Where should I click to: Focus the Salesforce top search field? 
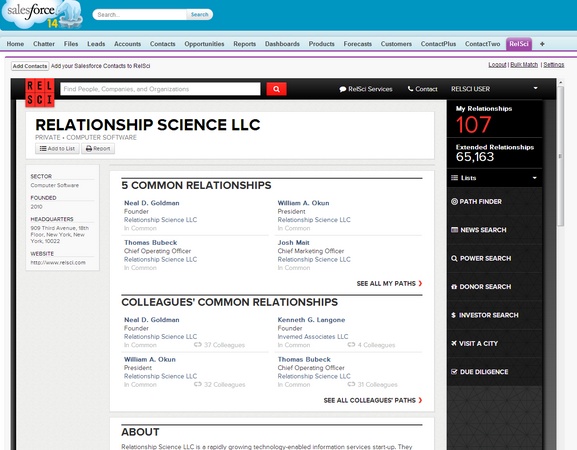pos(140,15)
